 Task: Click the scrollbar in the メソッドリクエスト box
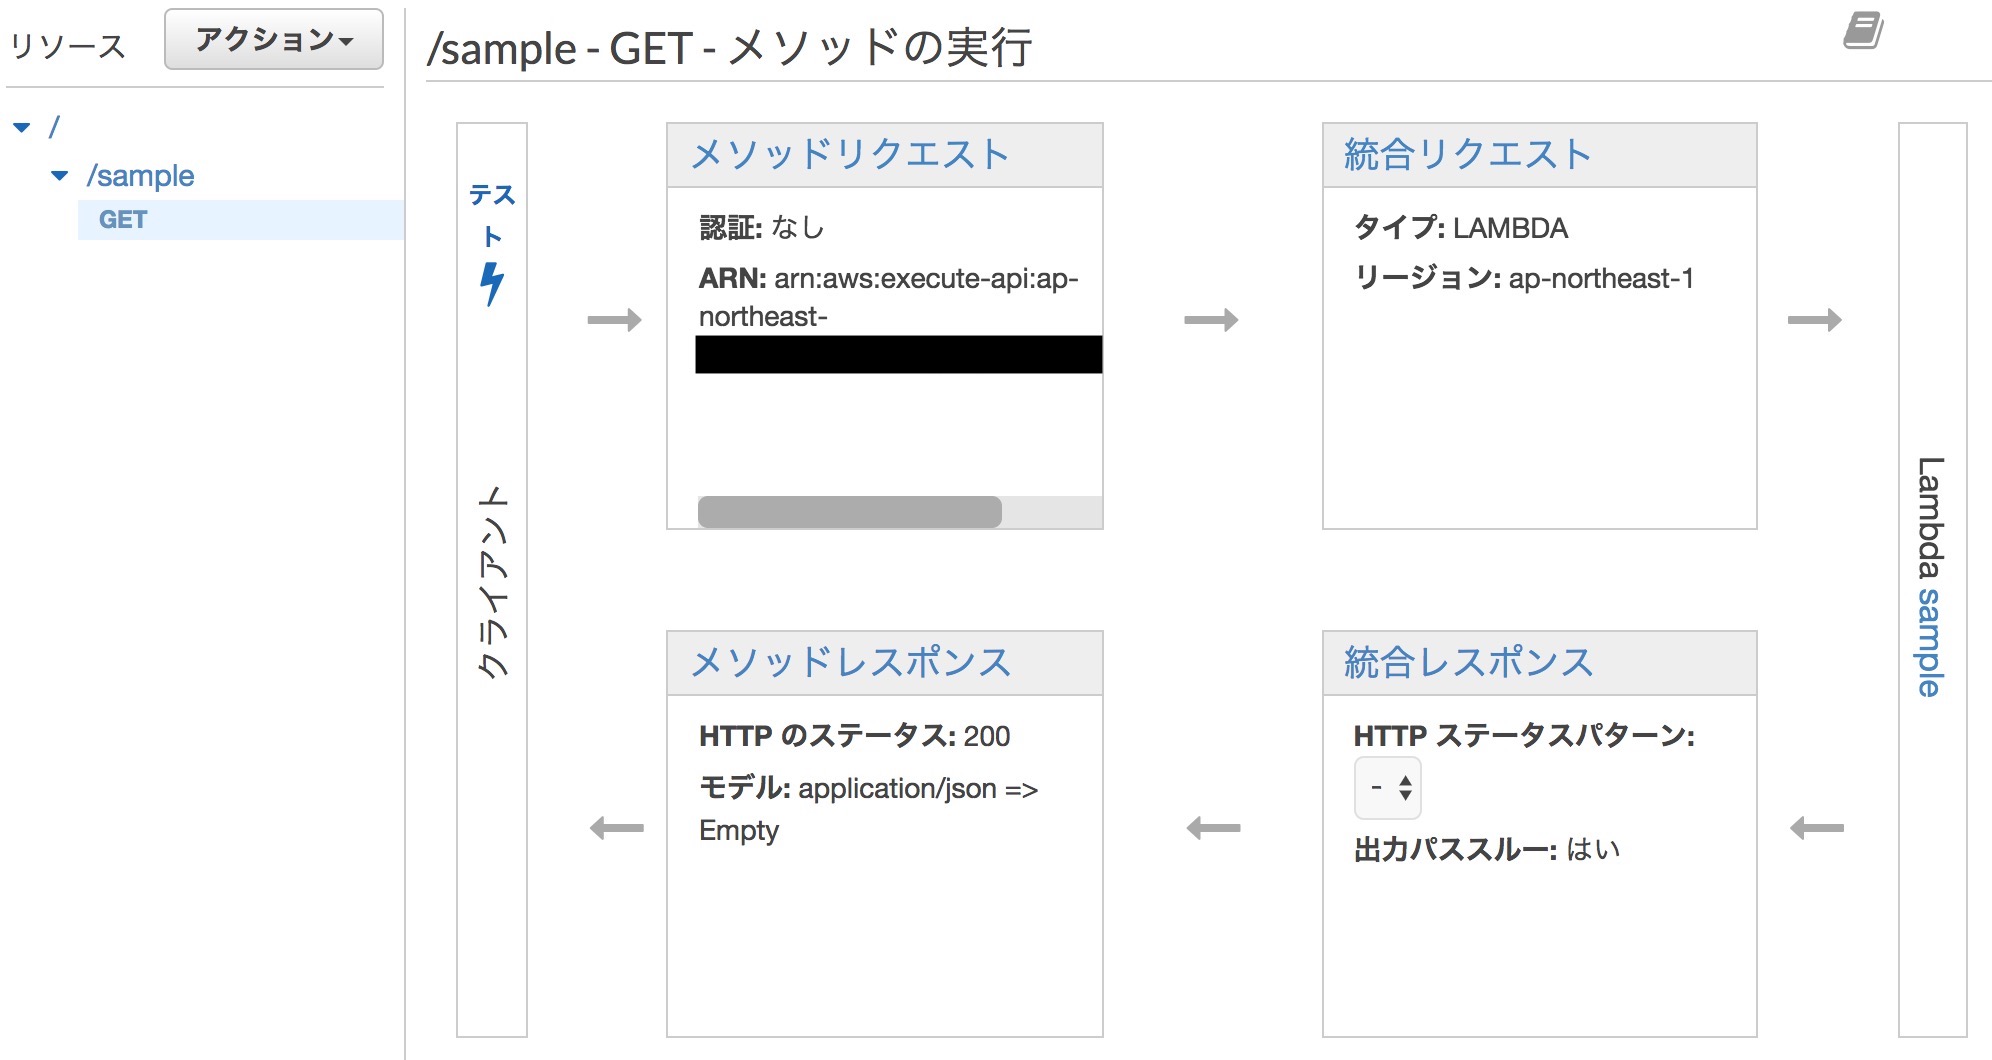[850, 511]
